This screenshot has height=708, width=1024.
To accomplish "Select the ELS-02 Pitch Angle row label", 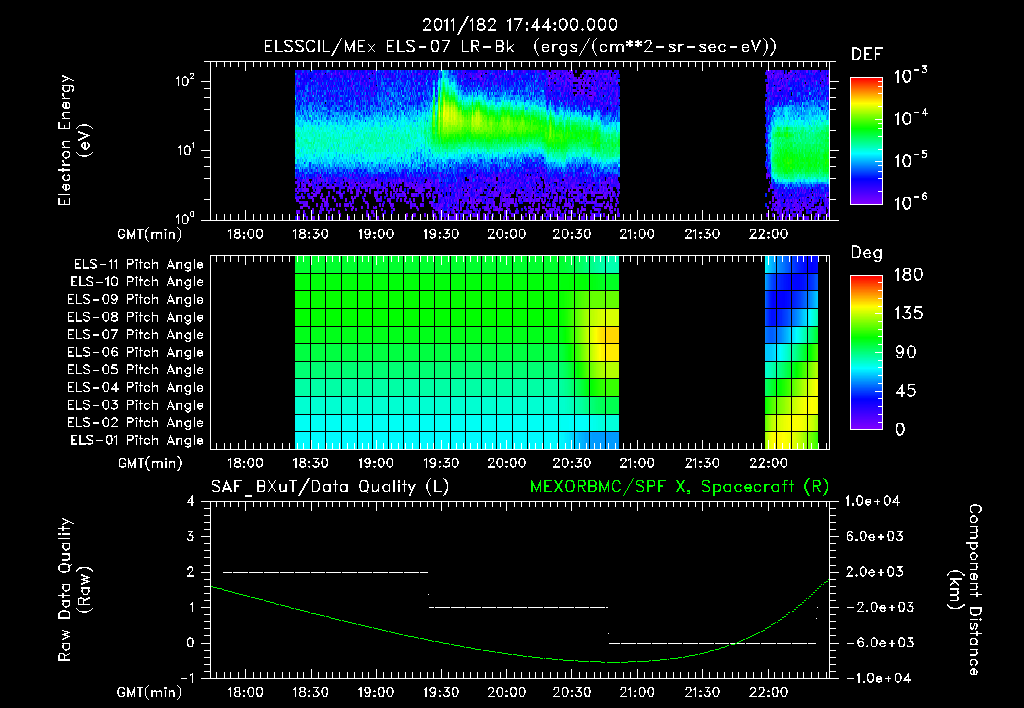I will tap(136, 423).
